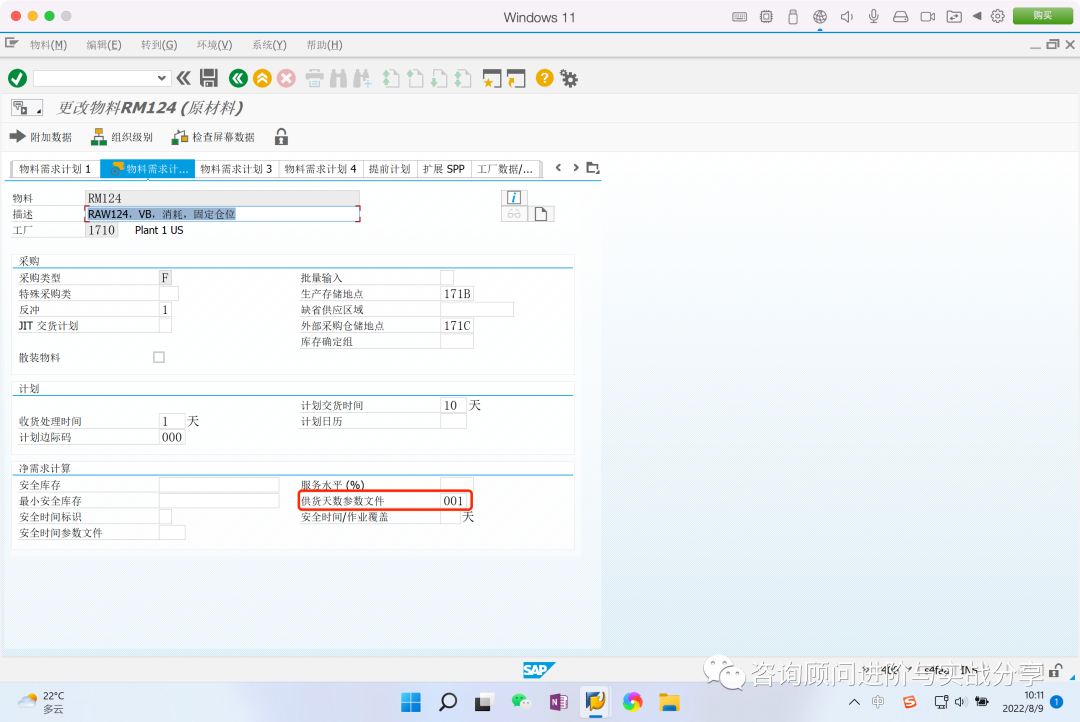
Task: Click the Previous Page icon
Action: tap(415, 79)
